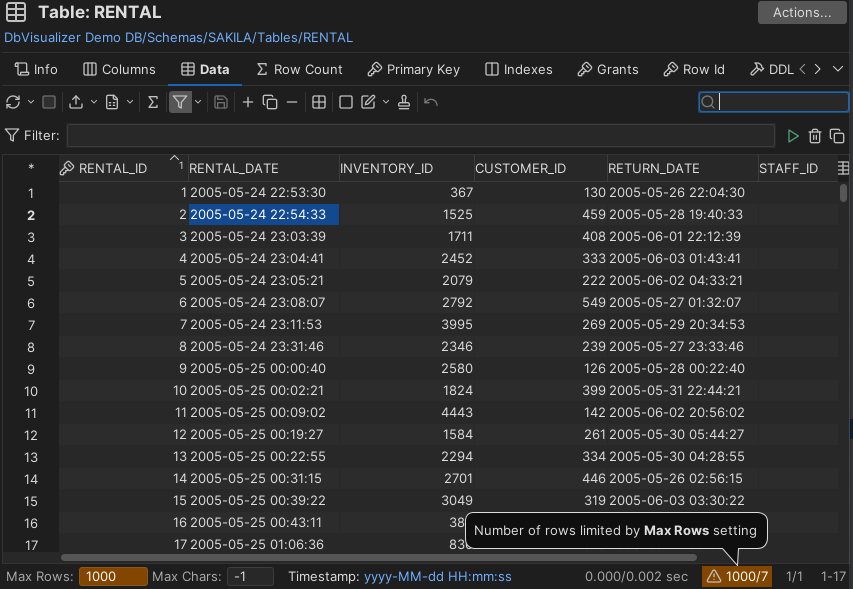853x589 pixels.
Task: Toggle the stop square next to reload
Action: tap(48, 102)
